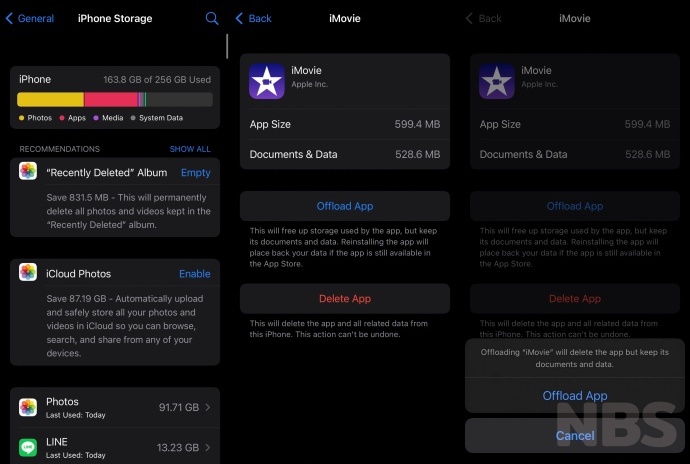Tap the dimmed Offload App behind the sheet
690x464 pixels.
click(x=575, y=206)
